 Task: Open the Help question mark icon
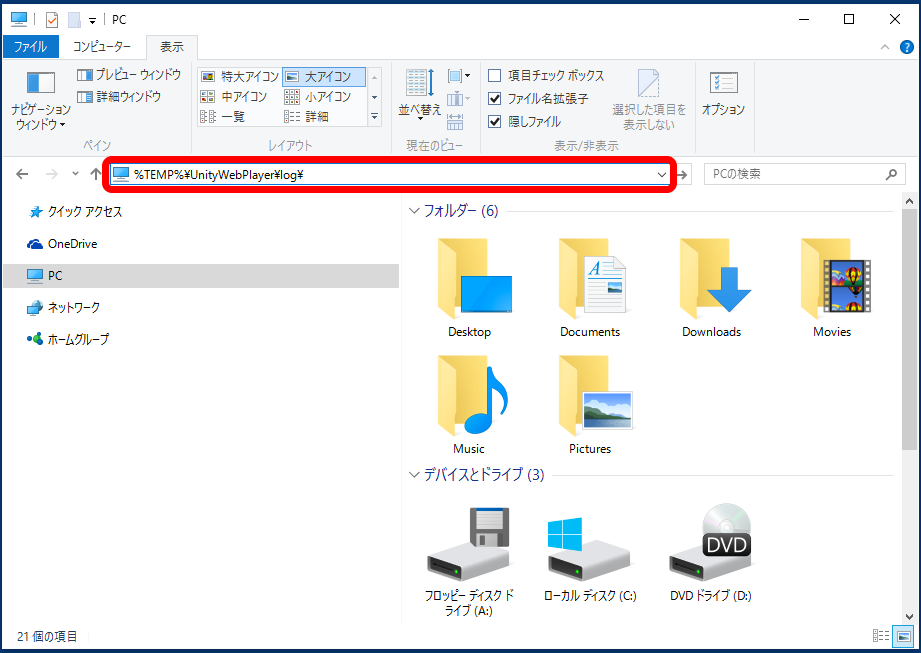click(x=907, y=47)
